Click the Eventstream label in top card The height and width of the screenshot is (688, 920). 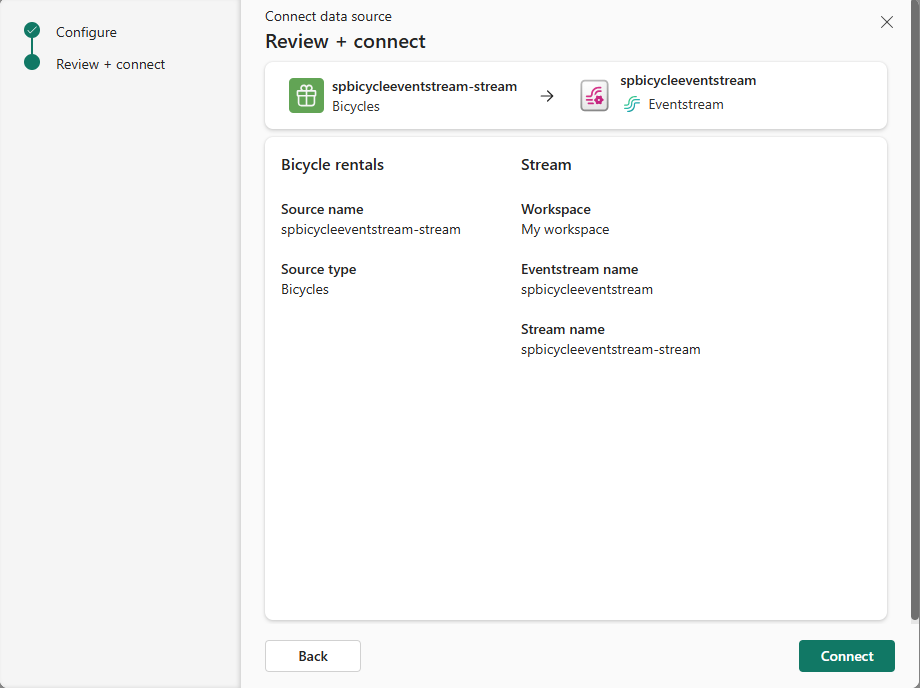686,104
